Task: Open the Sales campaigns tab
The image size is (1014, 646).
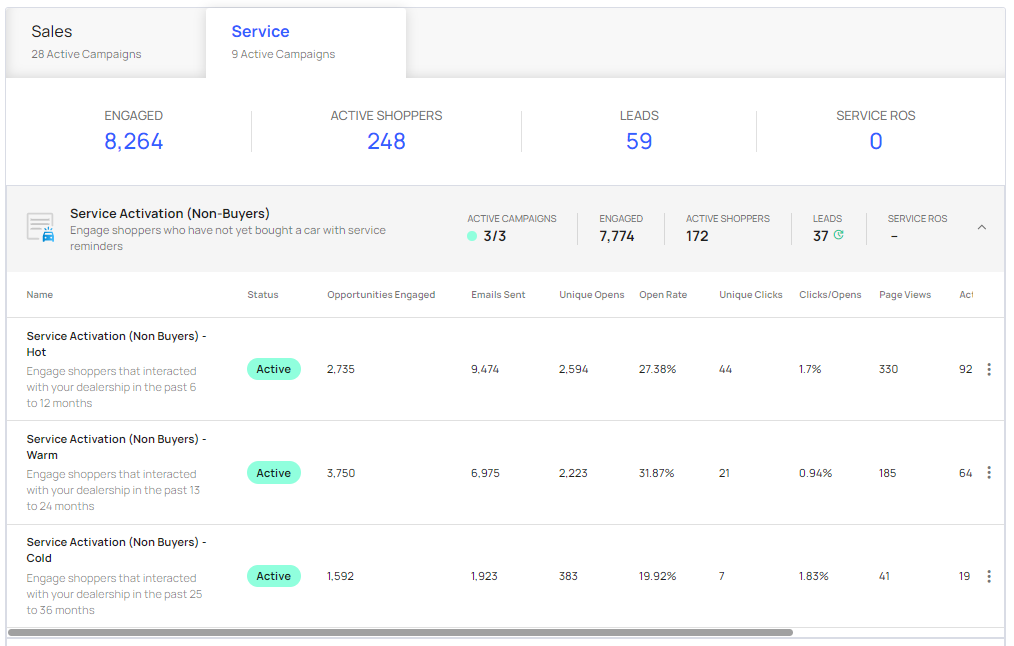Action: click(x=86, y=41)
